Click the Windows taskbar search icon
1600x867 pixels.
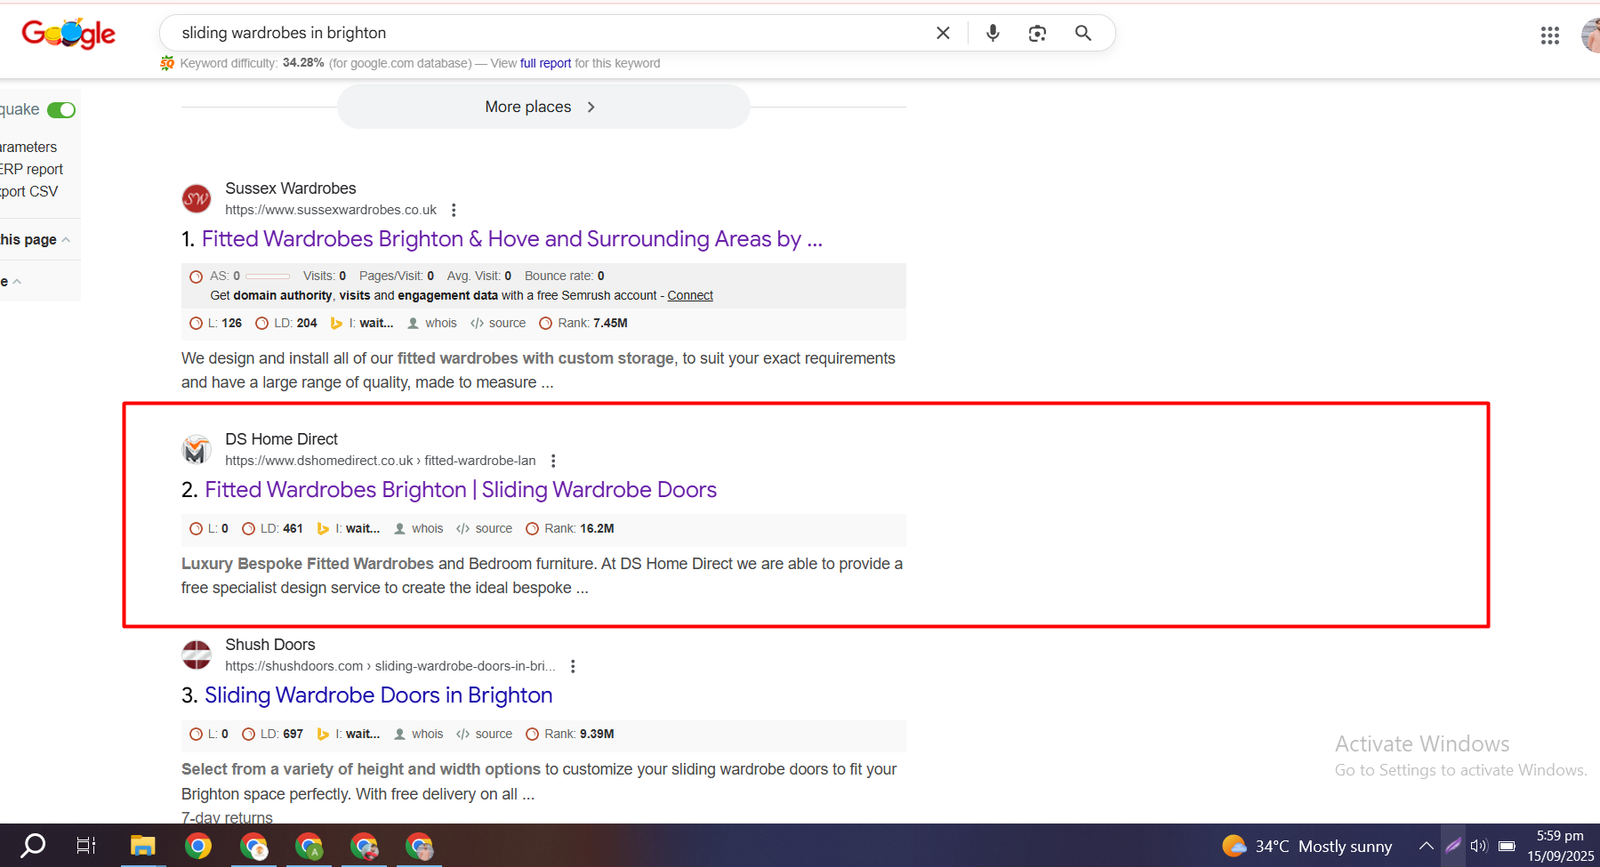coord(34,846)
